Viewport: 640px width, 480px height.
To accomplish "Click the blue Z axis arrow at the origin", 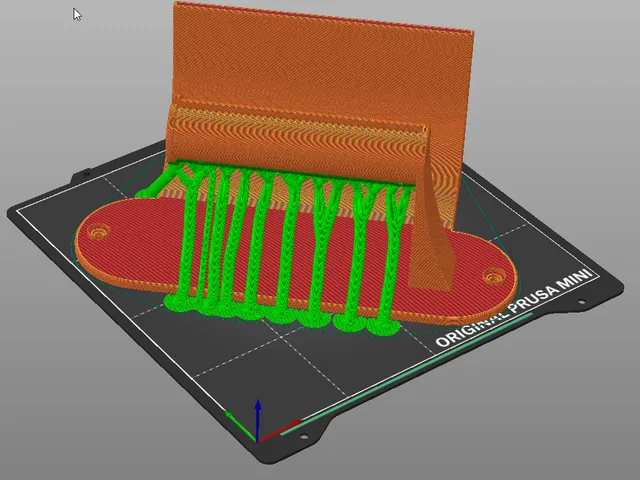I will [x=258, y=420].
